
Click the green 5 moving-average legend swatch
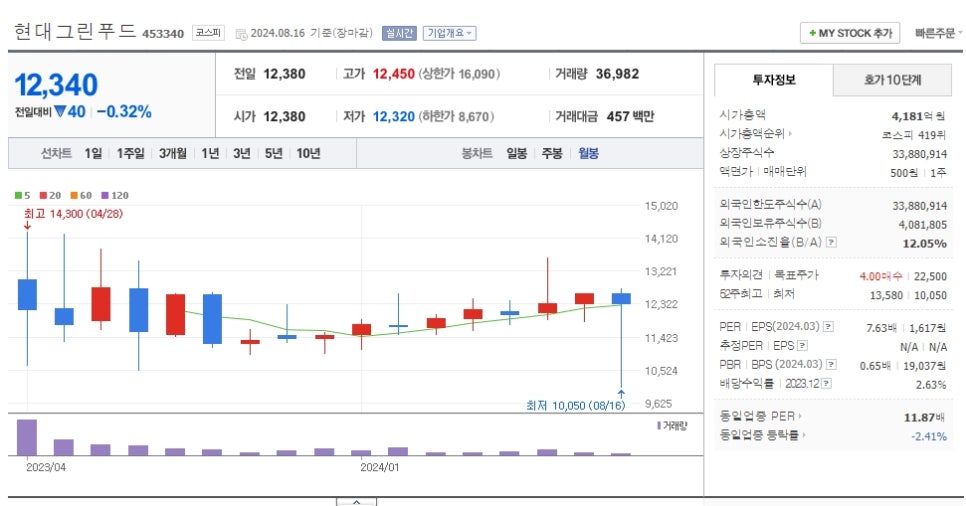click(18, 195)
